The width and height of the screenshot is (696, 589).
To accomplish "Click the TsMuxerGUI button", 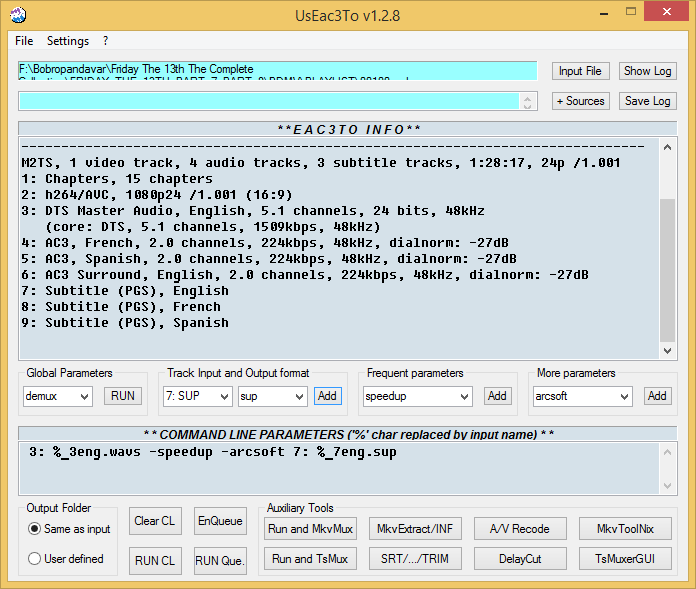I will 625,559.
